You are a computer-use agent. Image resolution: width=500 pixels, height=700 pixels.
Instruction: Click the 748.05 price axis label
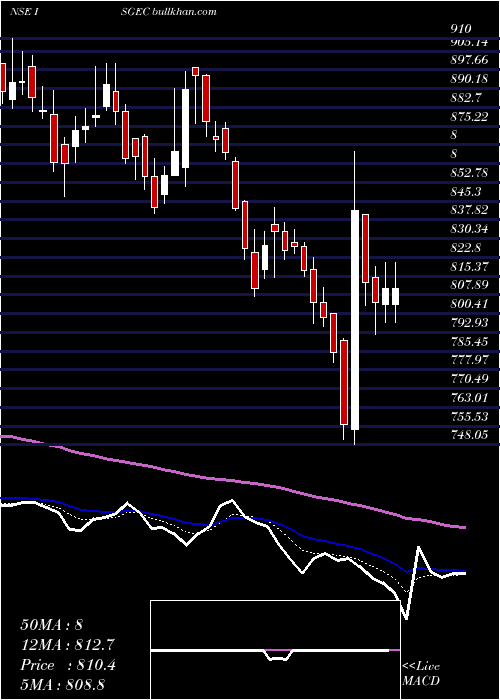pos(471,435)
